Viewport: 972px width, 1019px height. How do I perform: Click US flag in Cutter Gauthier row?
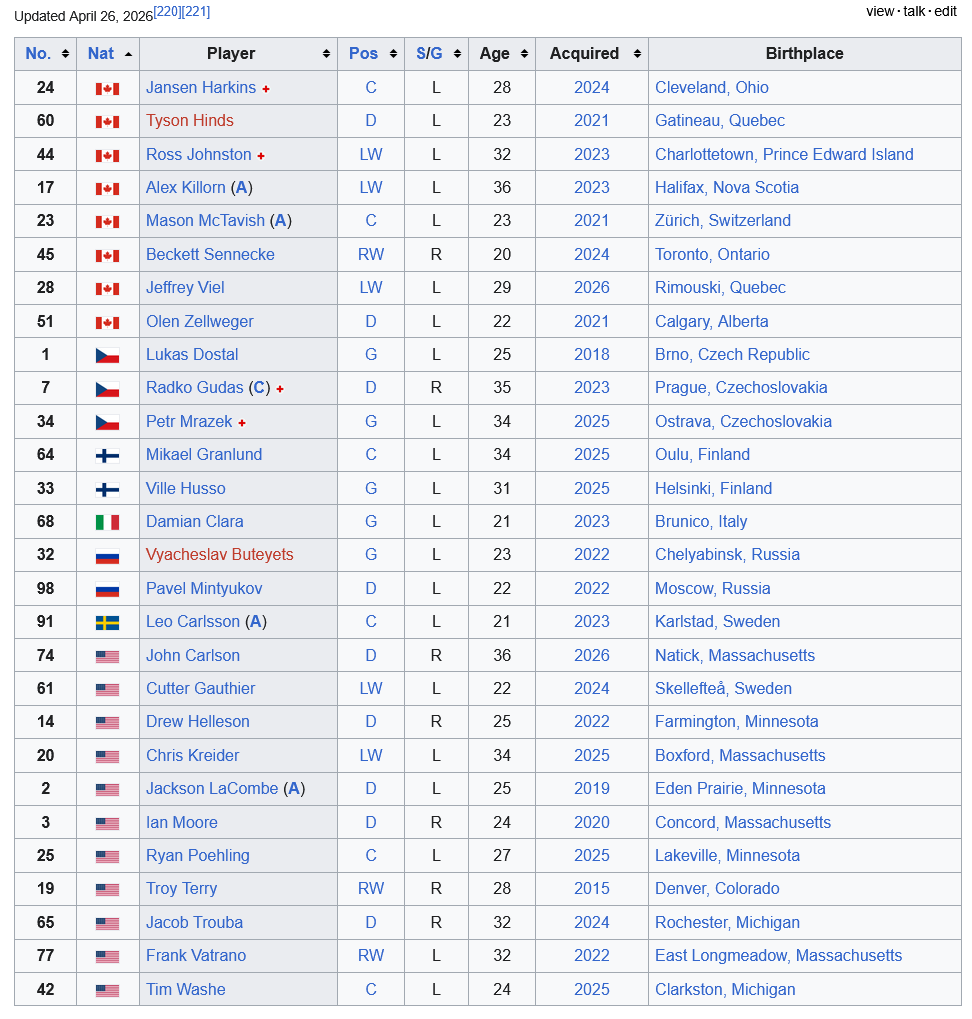(x=107, y=690)
